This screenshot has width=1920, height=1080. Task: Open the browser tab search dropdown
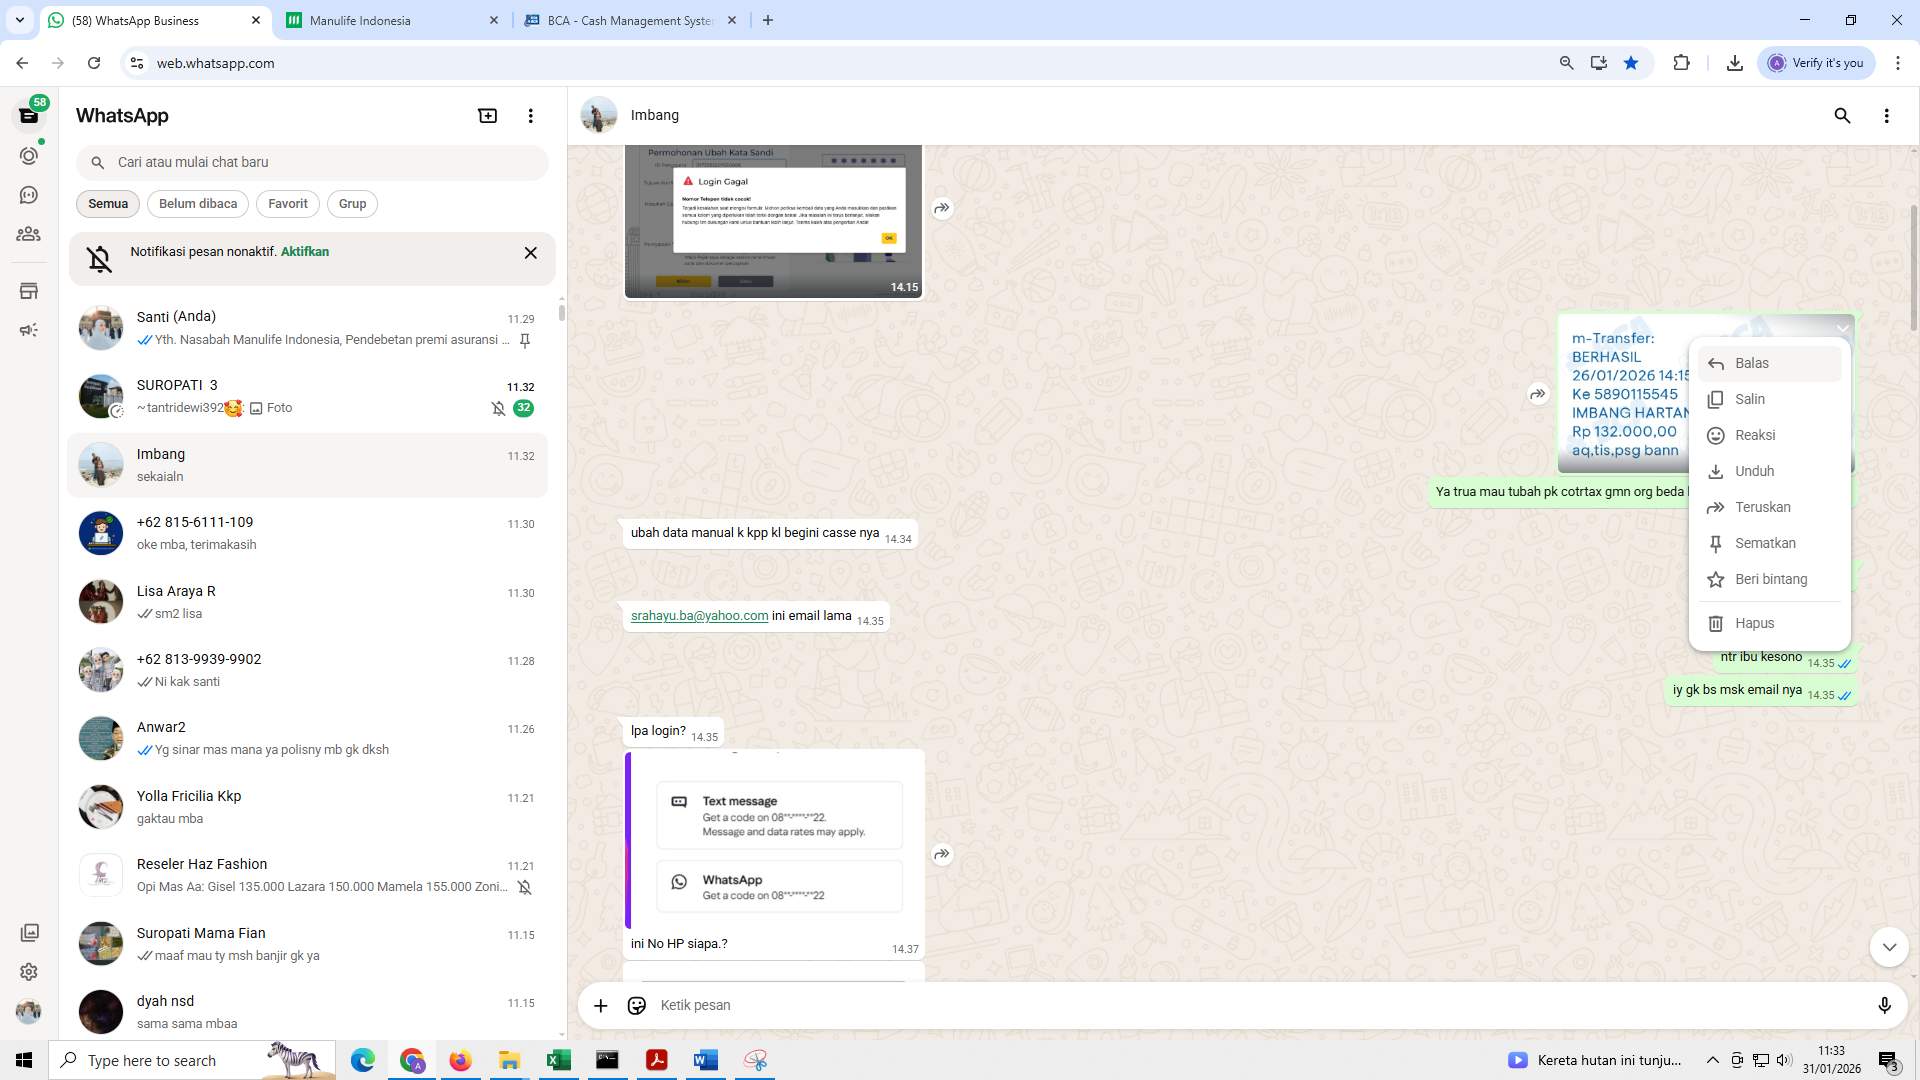[x=18, y=20]
